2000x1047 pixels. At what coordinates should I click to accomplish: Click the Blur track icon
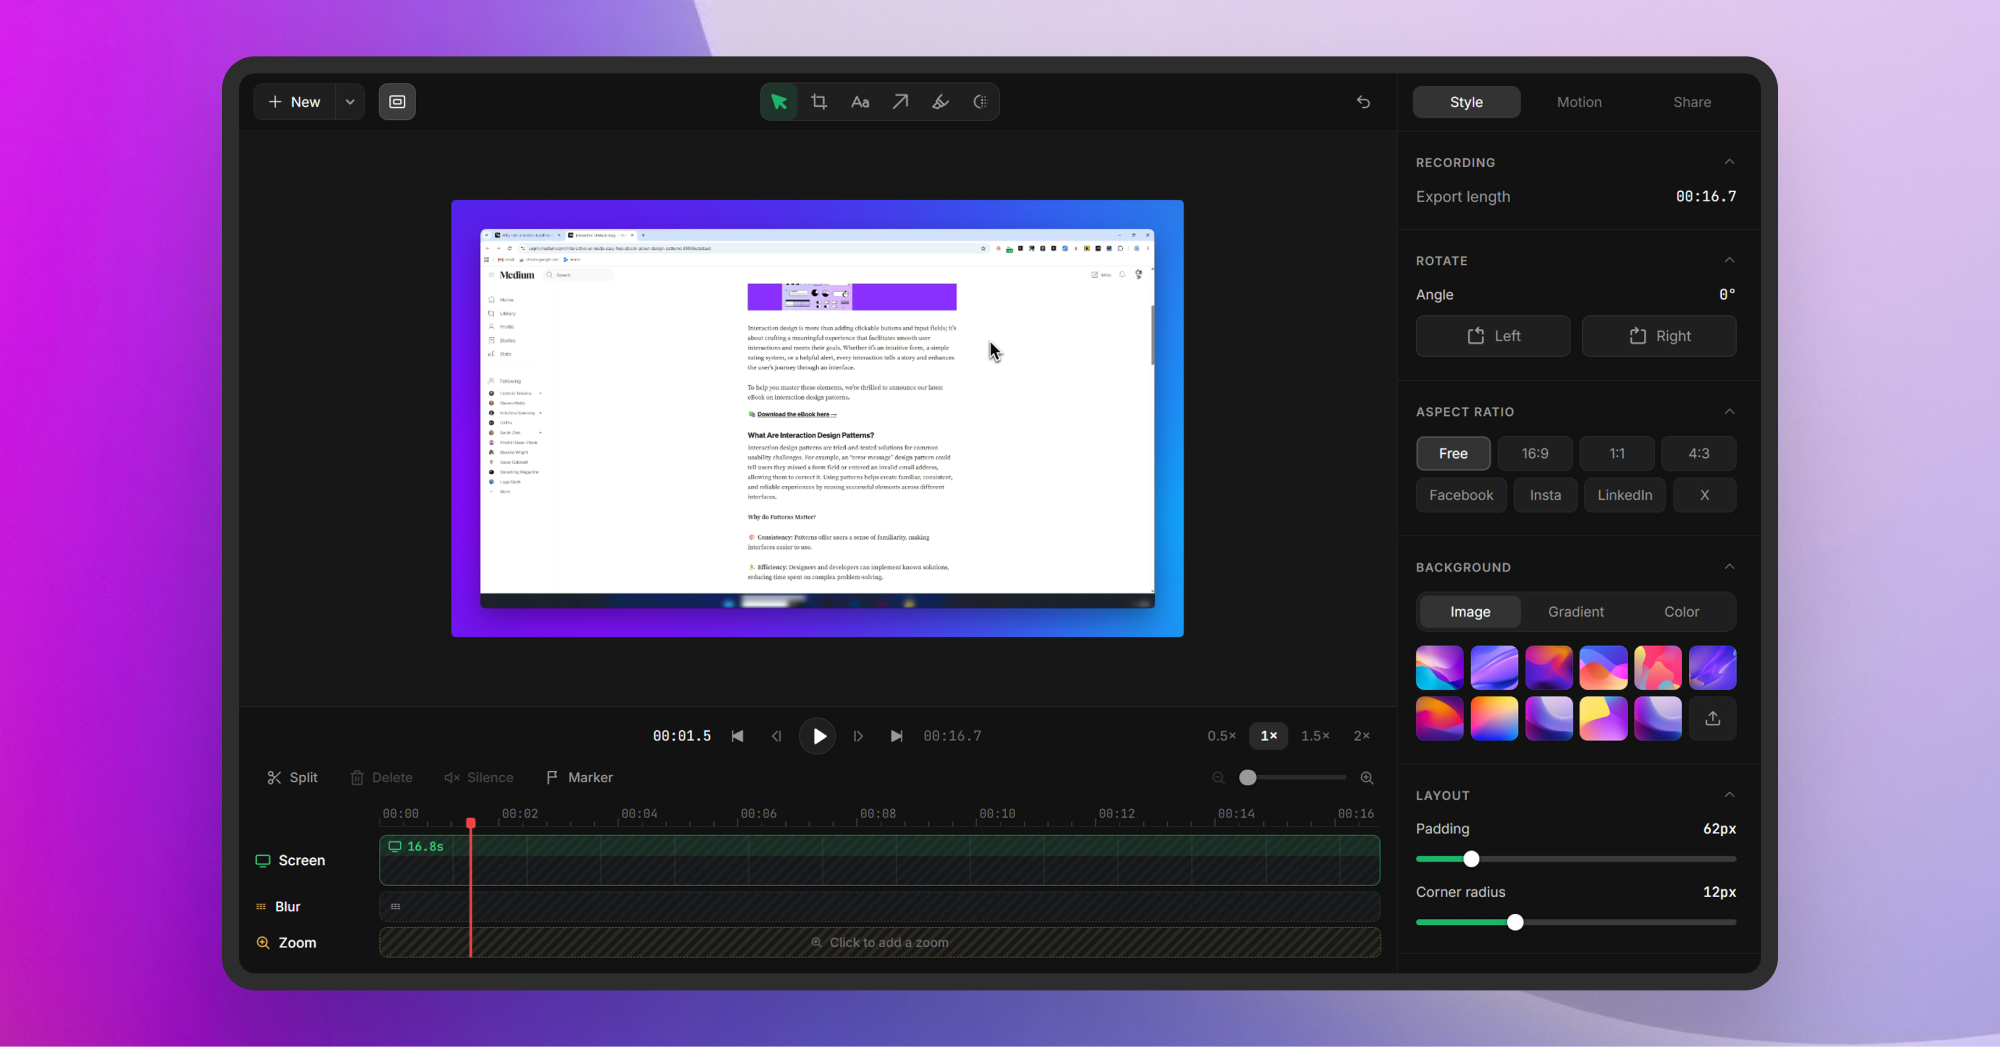[x=261, y=907]
